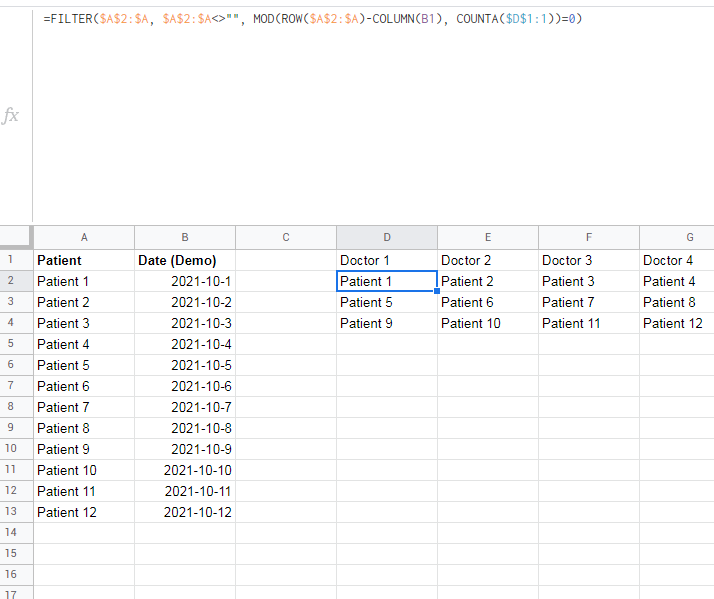714x599 pixels.
Task: Select 'Patient 9' under Doctor 1
Action: [387, 323]
